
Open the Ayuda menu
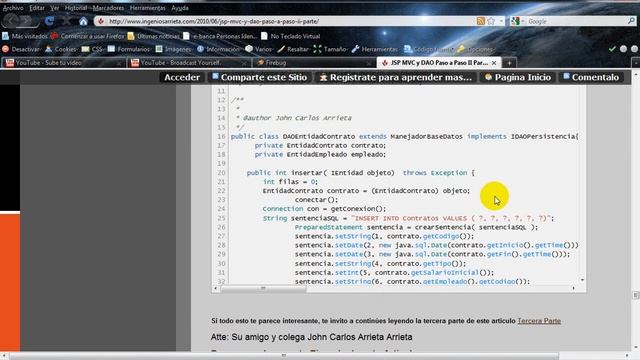click(x=180, y=8)
